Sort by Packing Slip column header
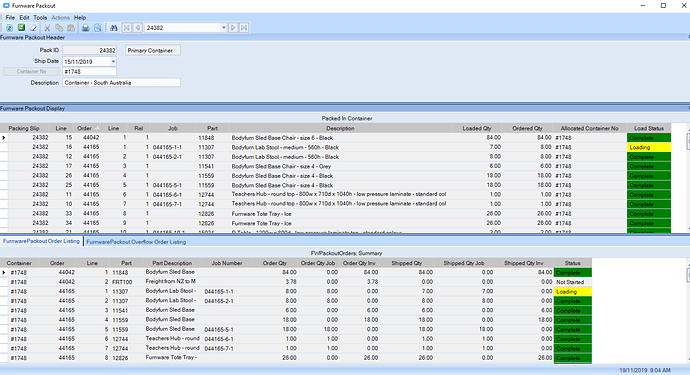Viewport: 690px width, 375px height. (x=24, y=129)
